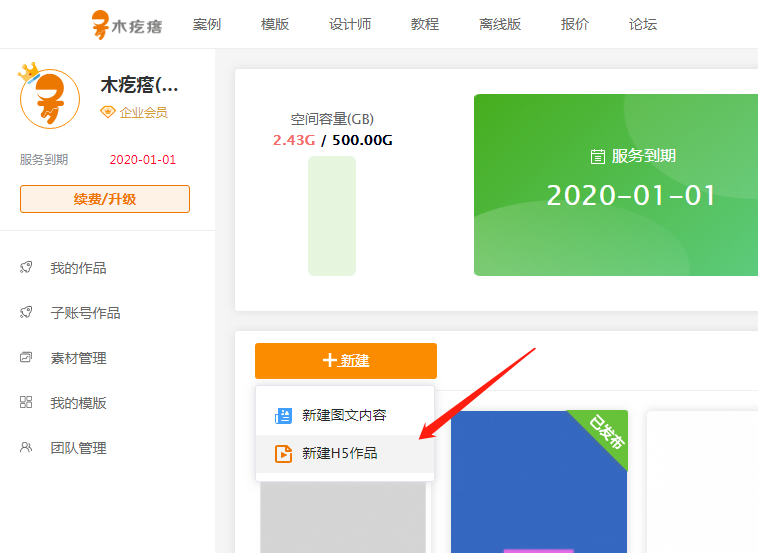Click the grid icon beside 我的模版

tap(26, 402)
